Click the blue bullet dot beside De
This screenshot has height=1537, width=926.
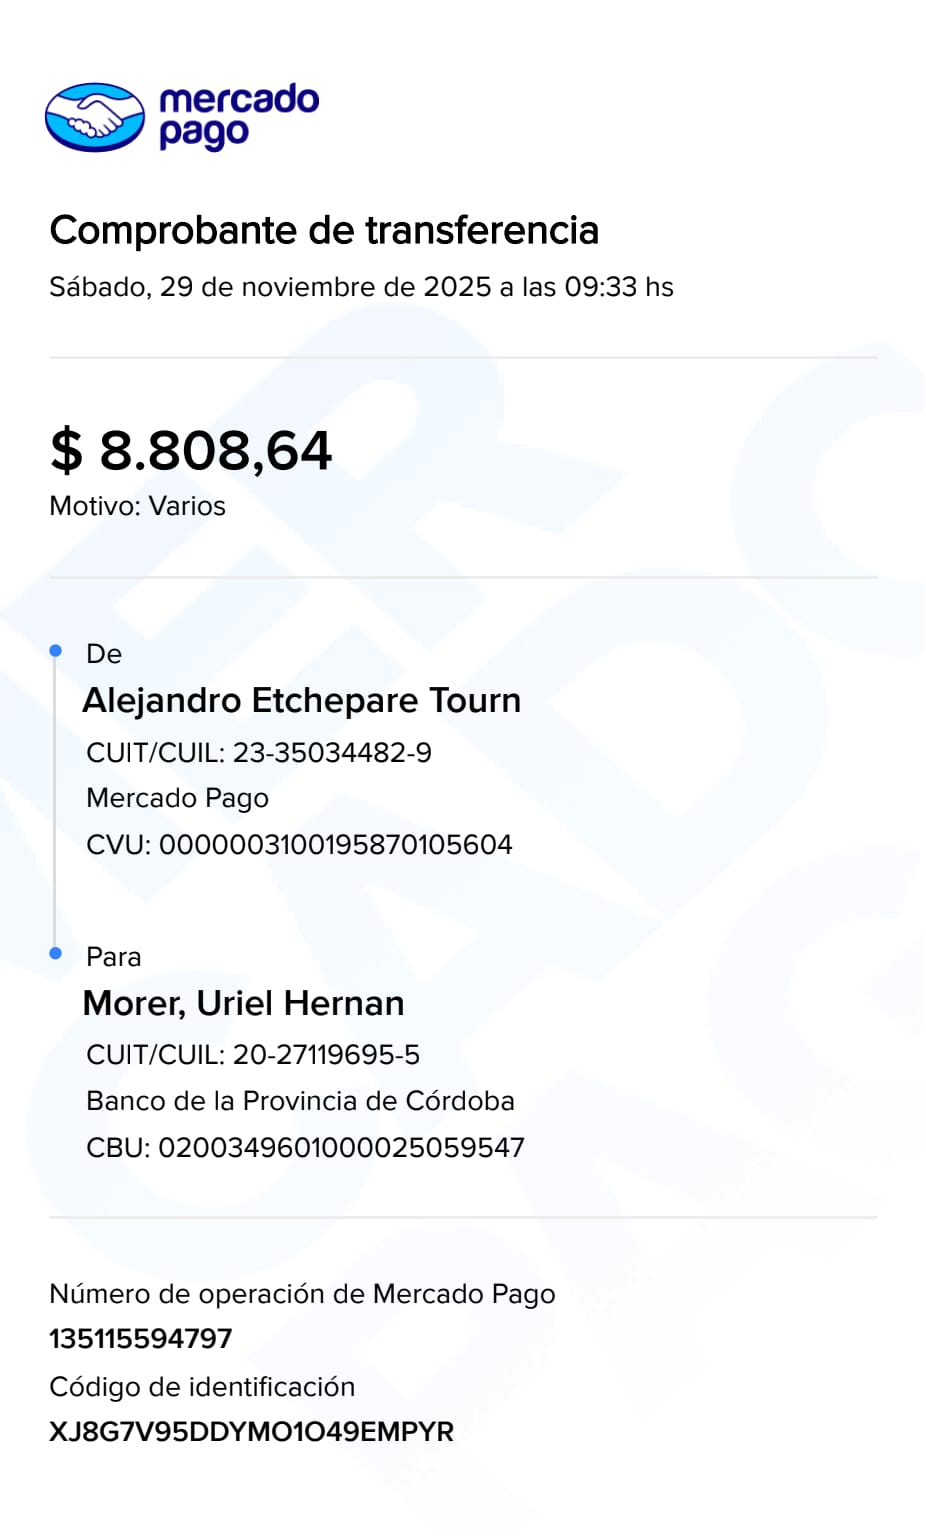pos(56,651)
